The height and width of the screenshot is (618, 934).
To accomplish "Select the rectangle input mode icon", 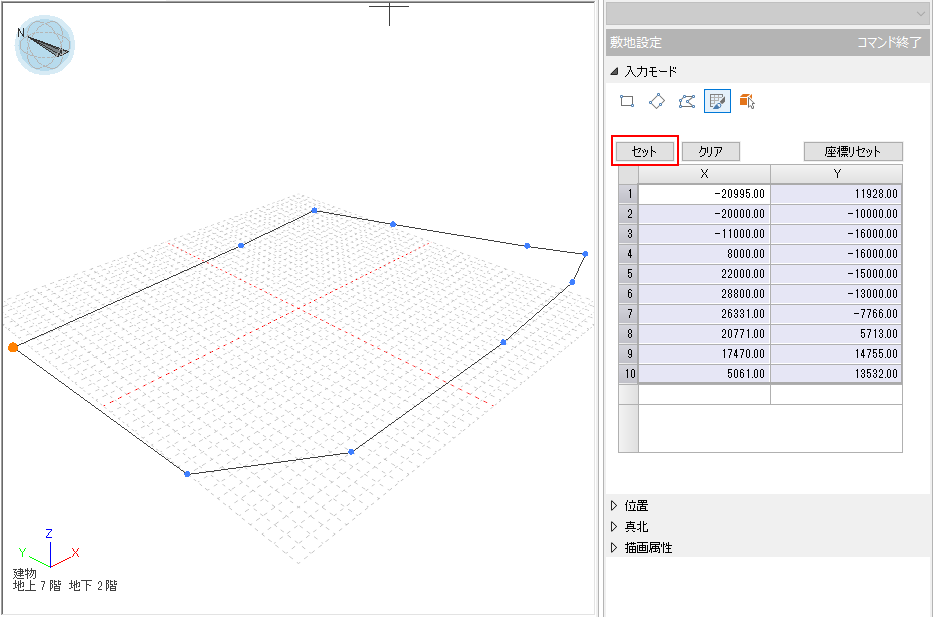I will point(627,101).
